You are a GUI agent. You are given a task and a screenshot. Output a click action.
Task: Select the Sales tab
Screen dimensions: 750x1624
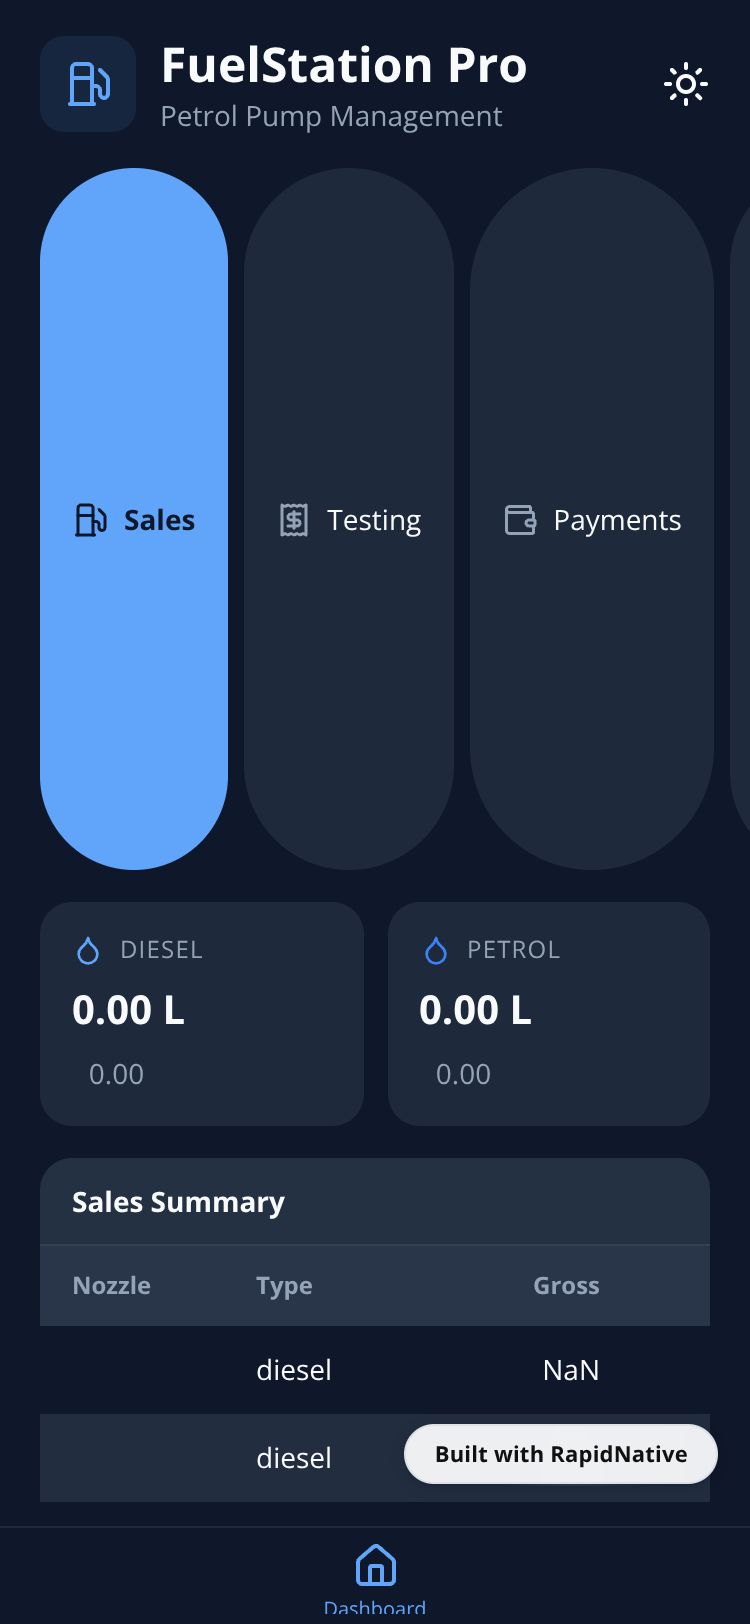pos(134,519)
